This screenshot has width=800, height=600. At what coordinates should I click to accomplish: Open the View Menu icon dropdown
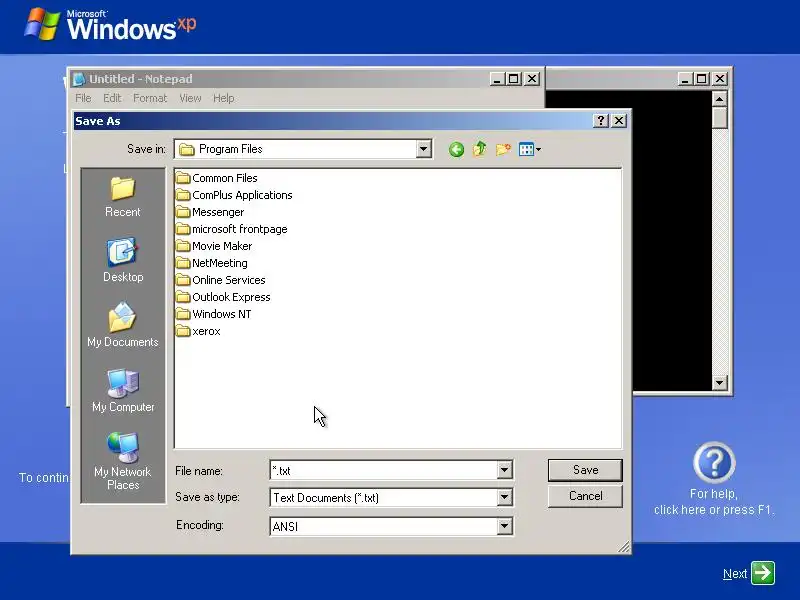[x=530, y=149]
